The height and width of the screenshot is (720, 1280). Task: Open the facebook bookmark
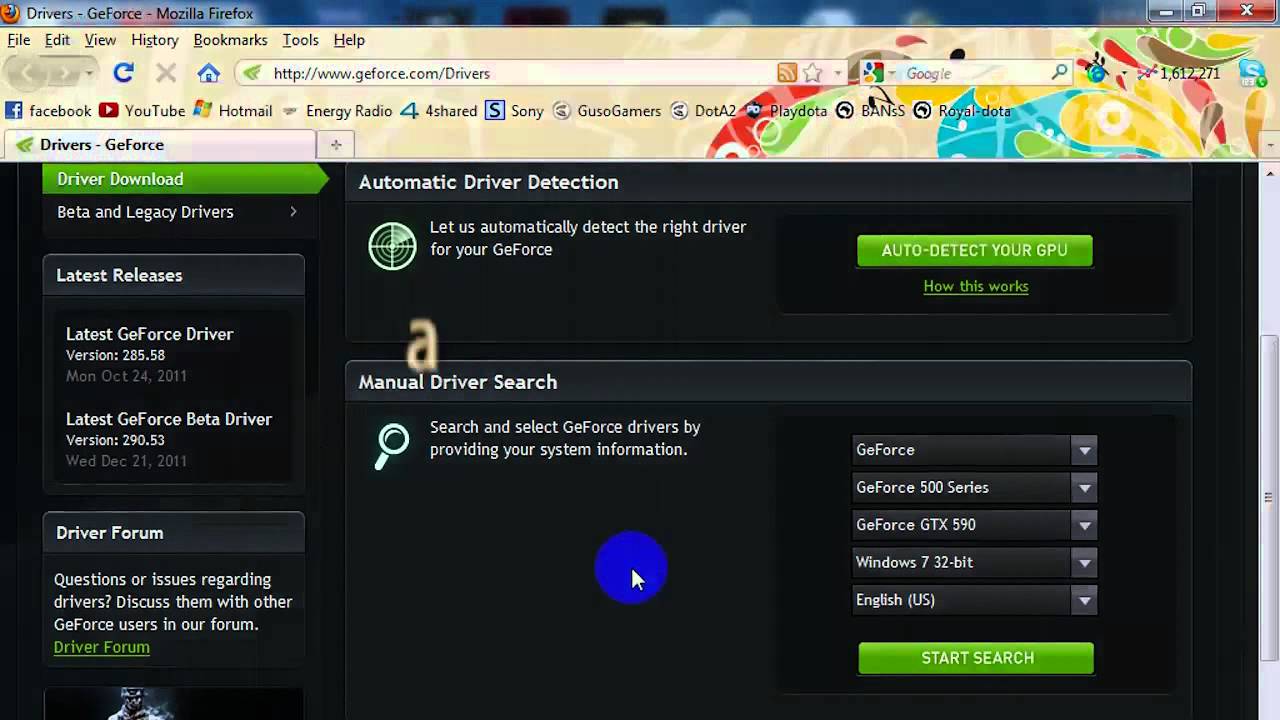pyautogui.click(x=48, y=111)
